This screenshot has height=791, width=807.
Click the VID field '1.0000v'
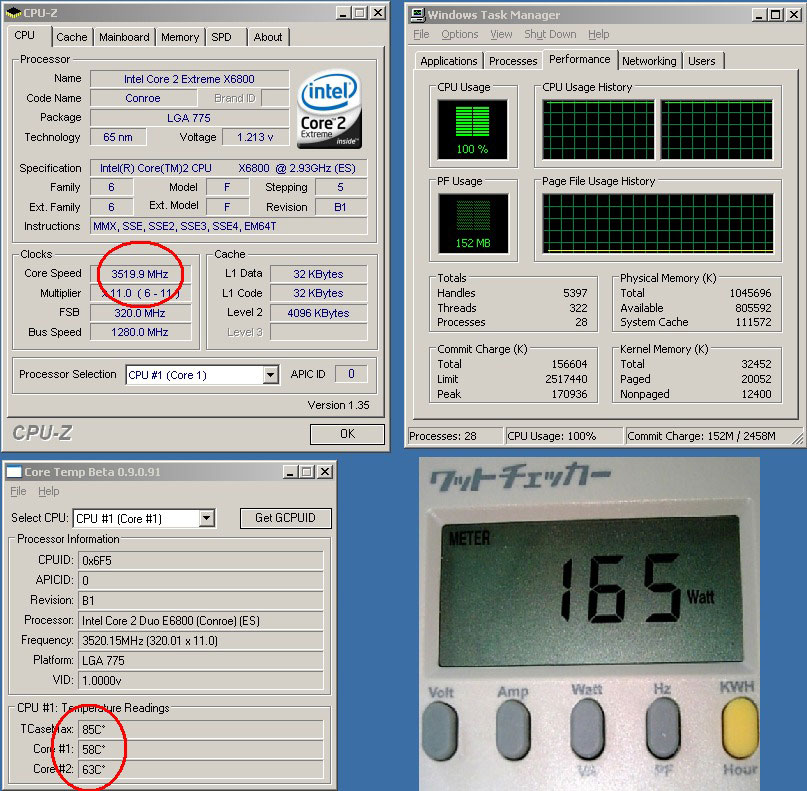201,680
